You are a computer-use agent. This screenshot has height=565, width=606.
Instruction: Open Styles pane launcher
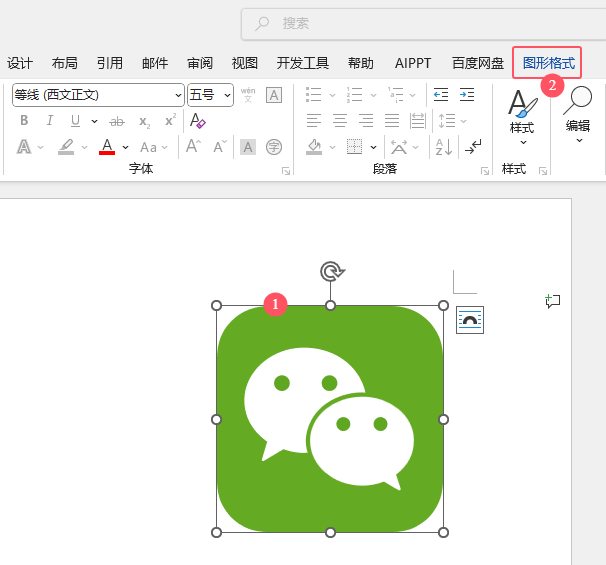pyautogui.click(x=543, y=171)
